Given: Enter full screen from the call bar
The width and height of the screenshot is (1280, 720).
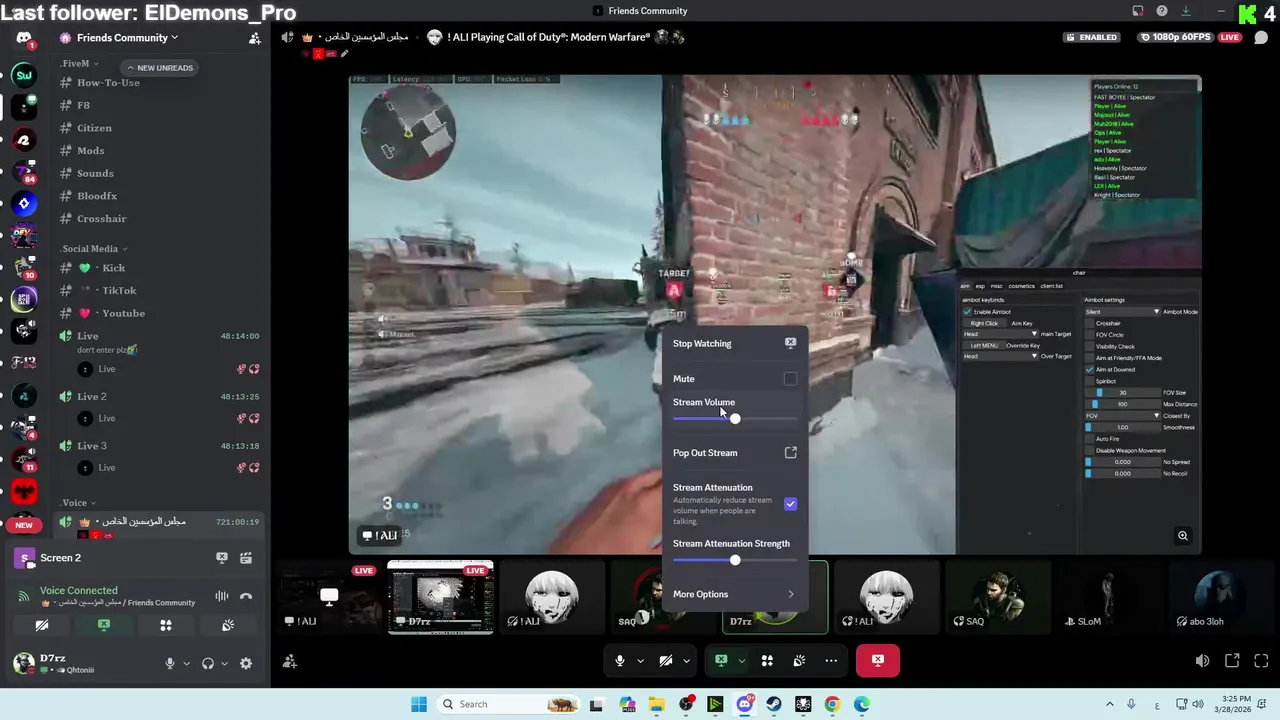Looking at the screenshot, I should coord(1261,661).
